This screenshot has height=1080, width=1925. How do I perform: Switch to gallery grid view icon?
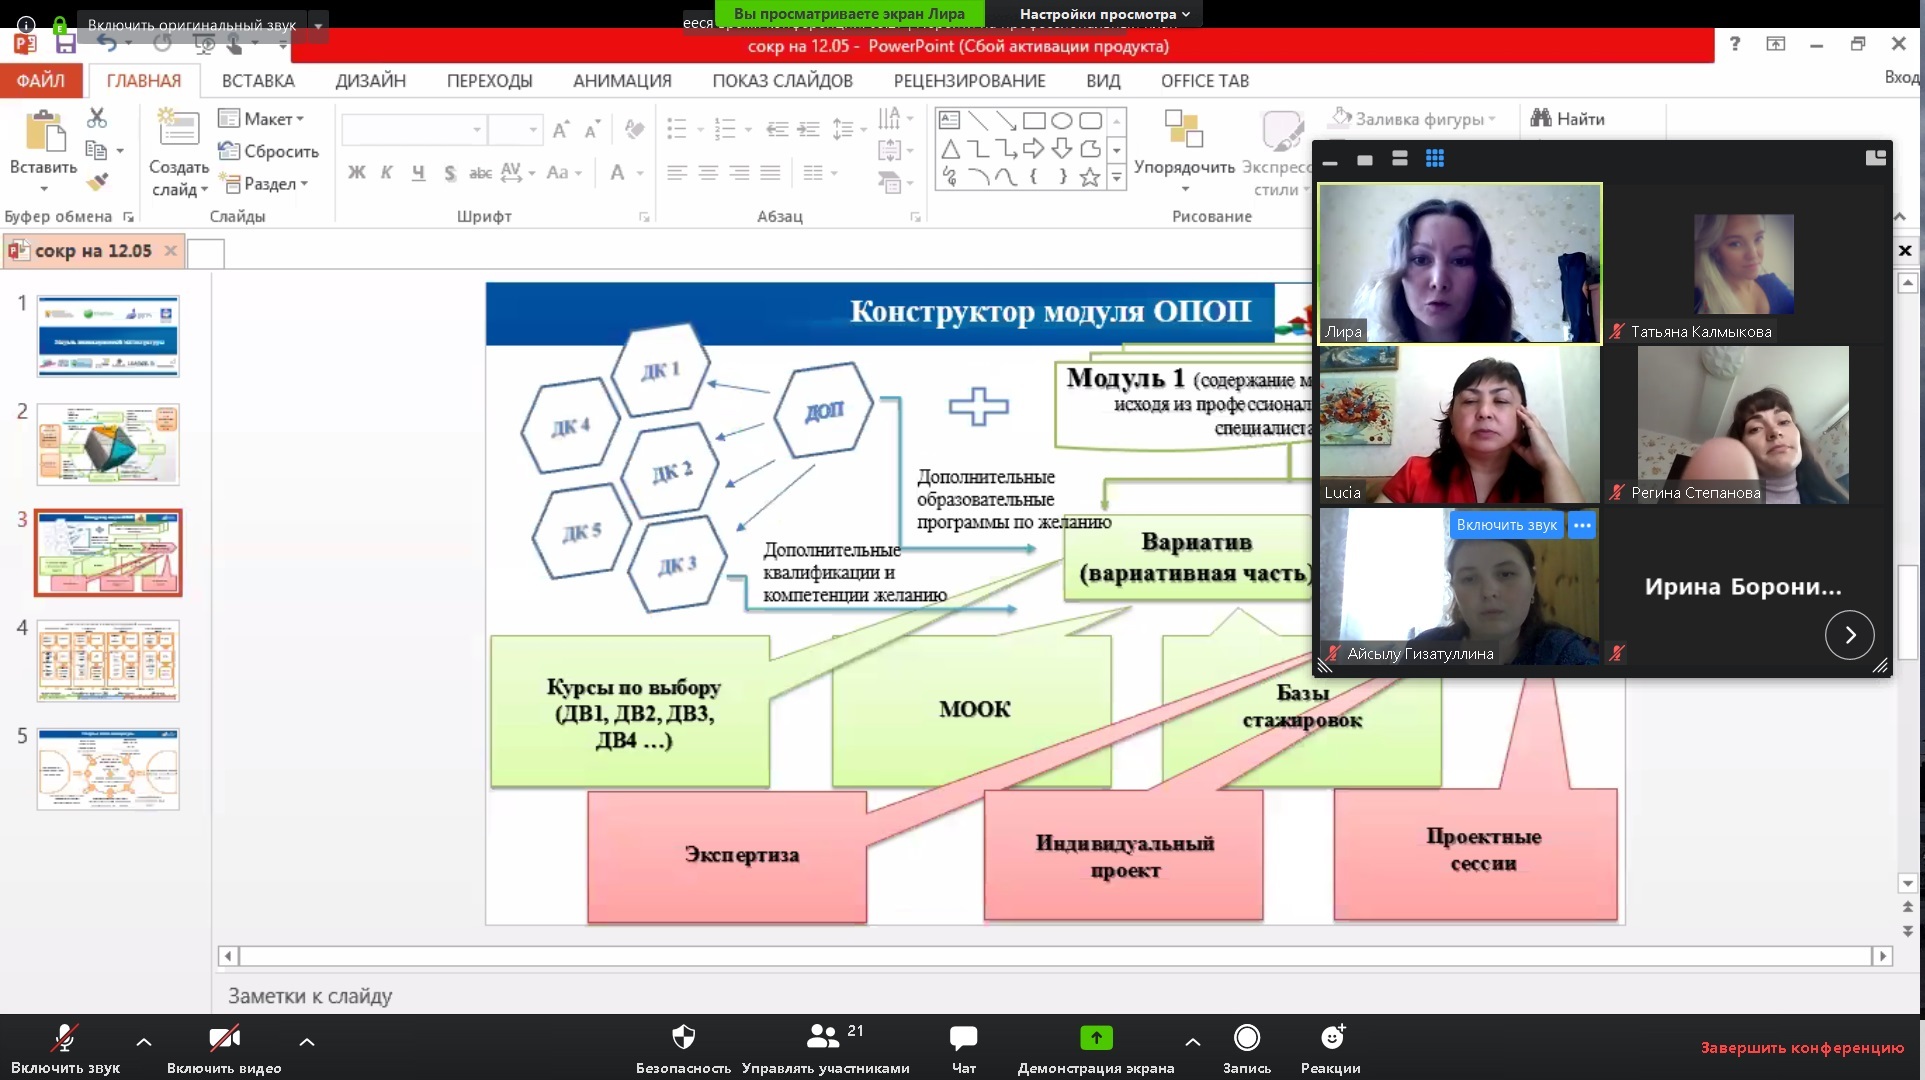tap(1434, 159)
